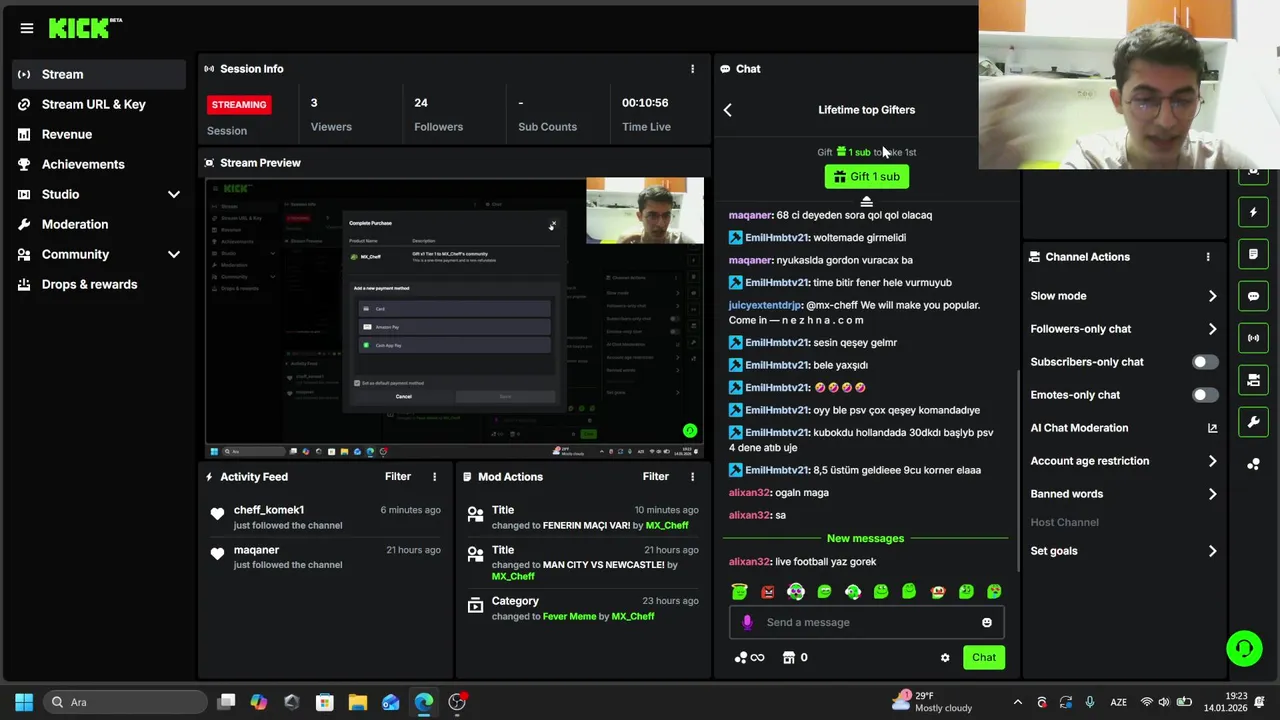Click the three-dots cluster sidebar icon

(1253, 464)
